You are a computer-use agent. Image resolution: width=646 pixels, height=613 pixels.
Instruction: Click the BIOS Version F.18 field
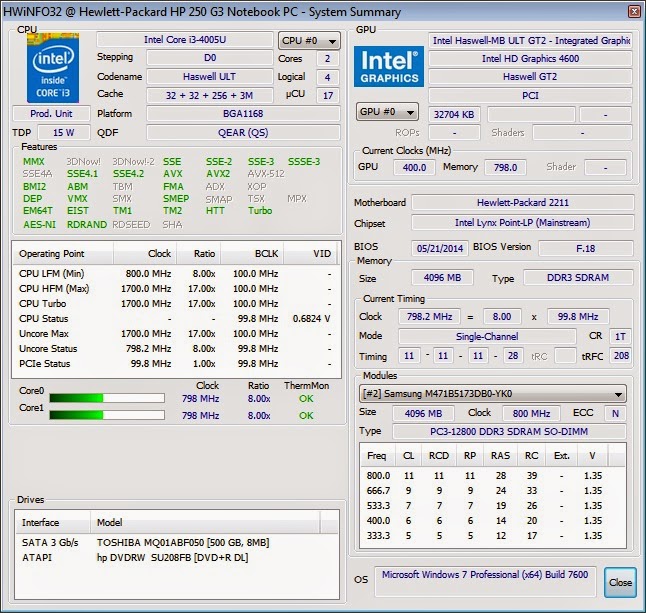(585, 248)
